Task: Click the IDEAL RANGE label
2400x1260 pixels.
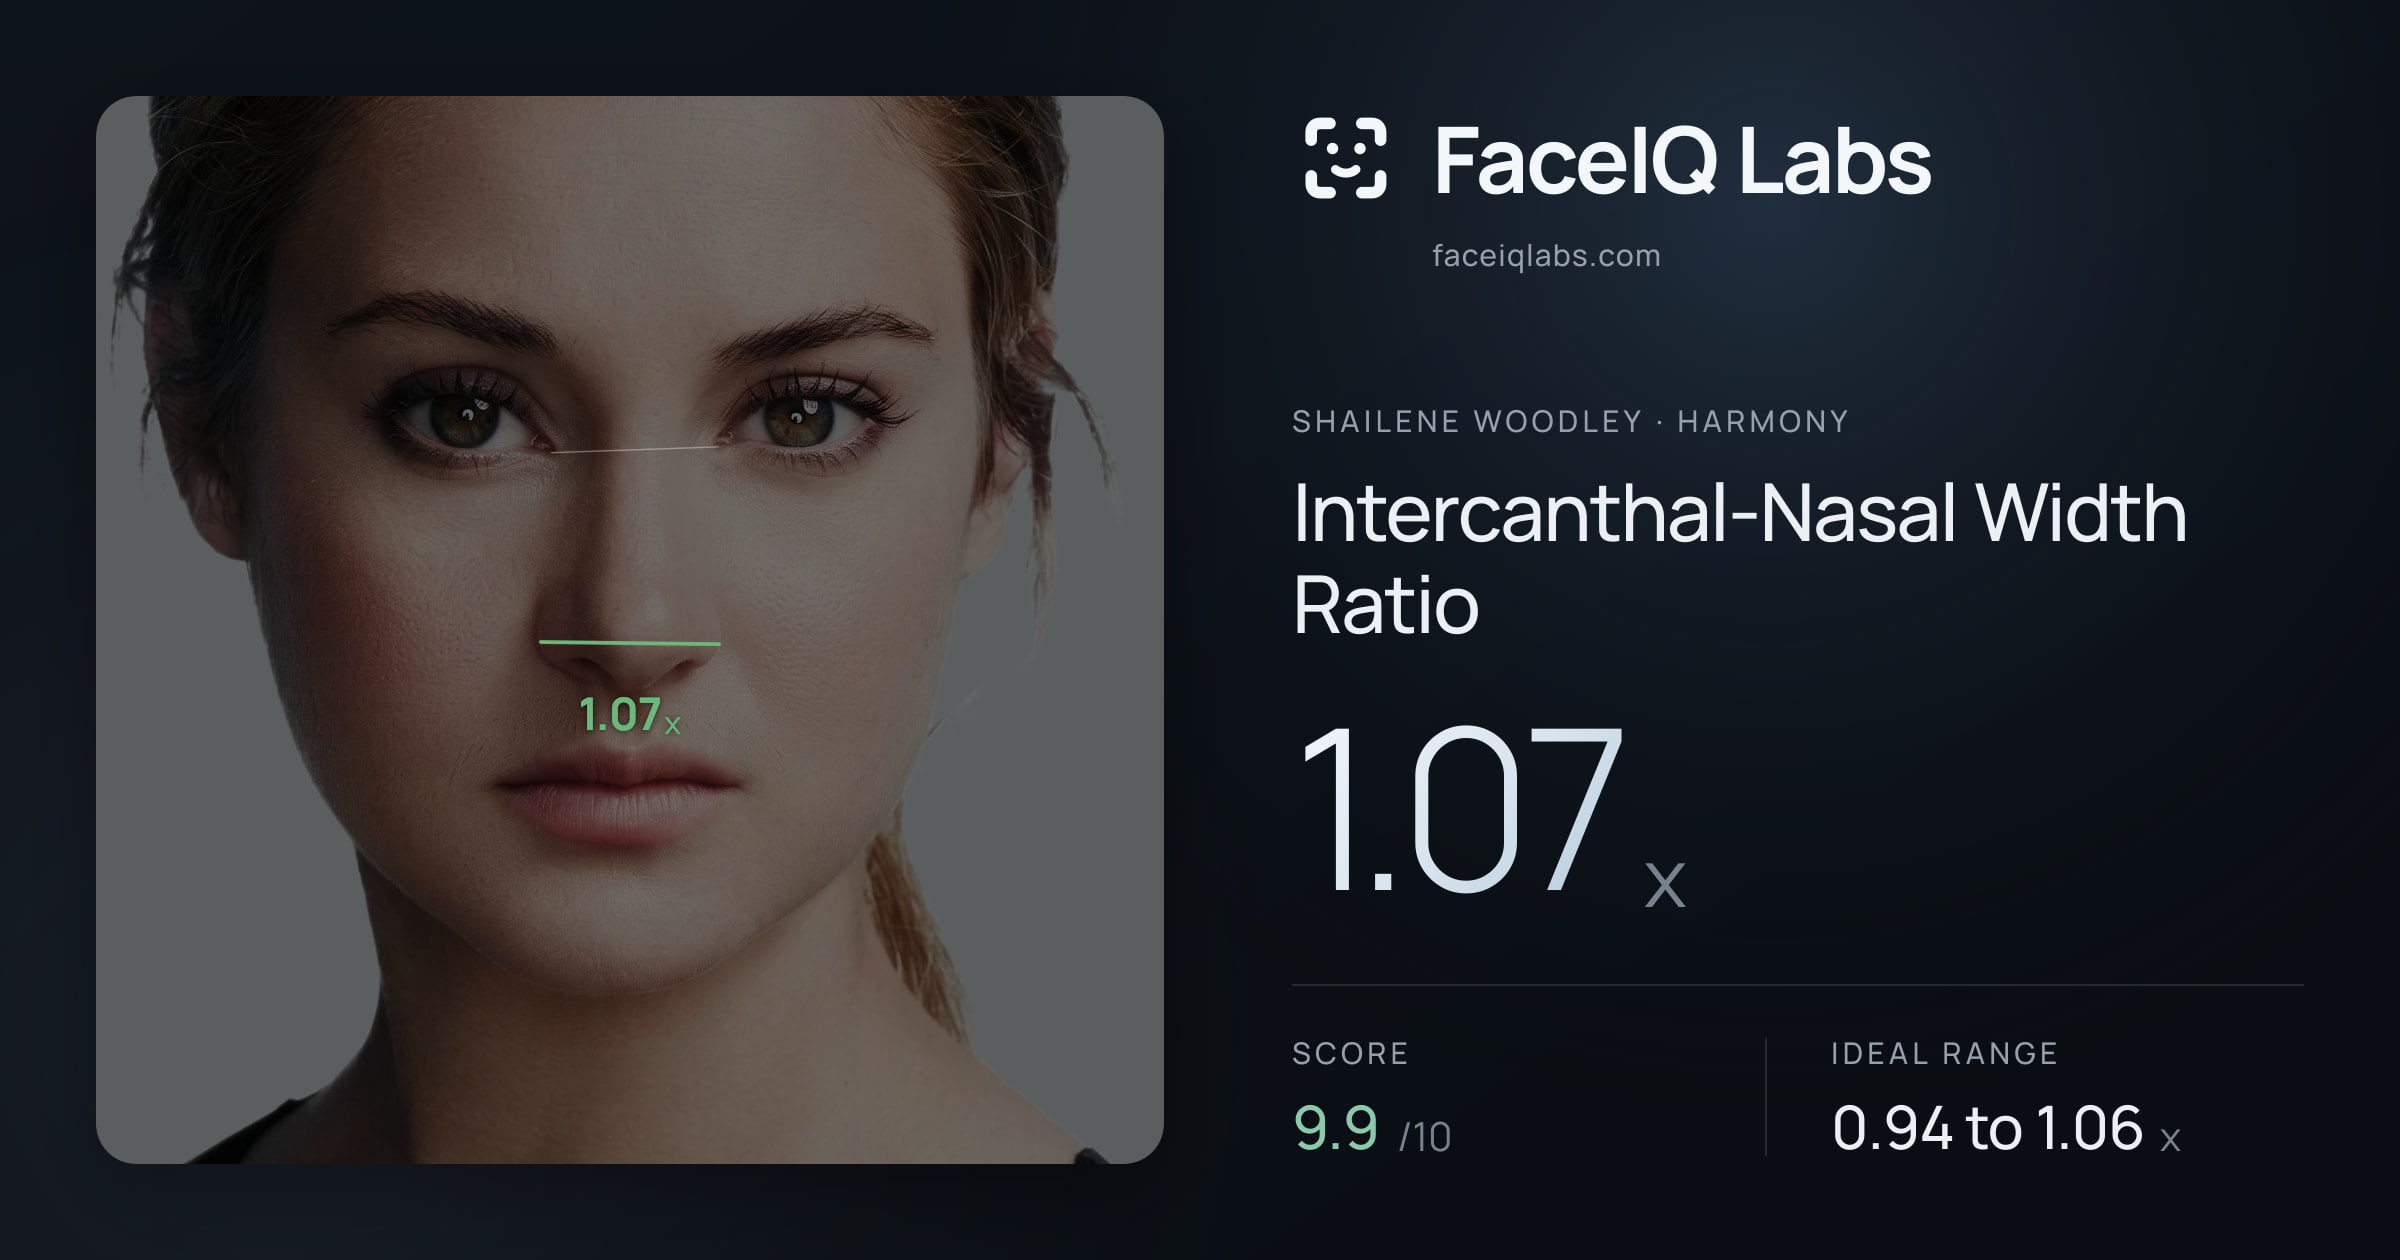Action: pos(1944,1054)
